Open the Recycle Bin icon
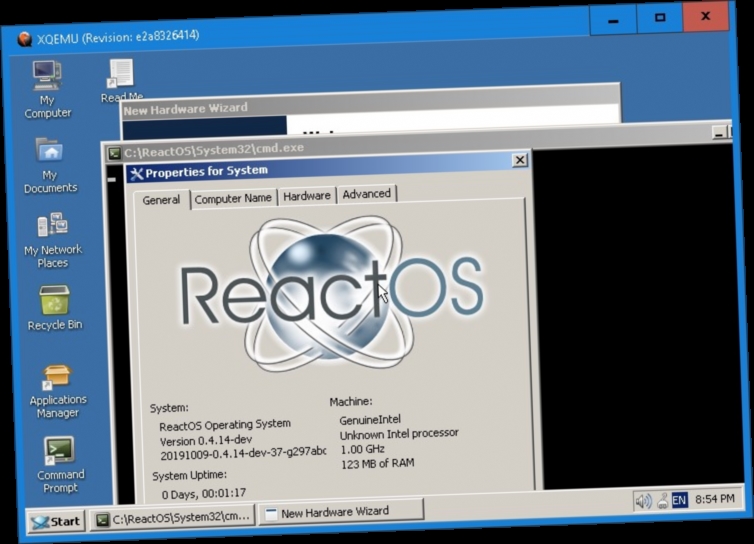Image resolution: width=754 pixels, height=544 pixels. point(54,307)
